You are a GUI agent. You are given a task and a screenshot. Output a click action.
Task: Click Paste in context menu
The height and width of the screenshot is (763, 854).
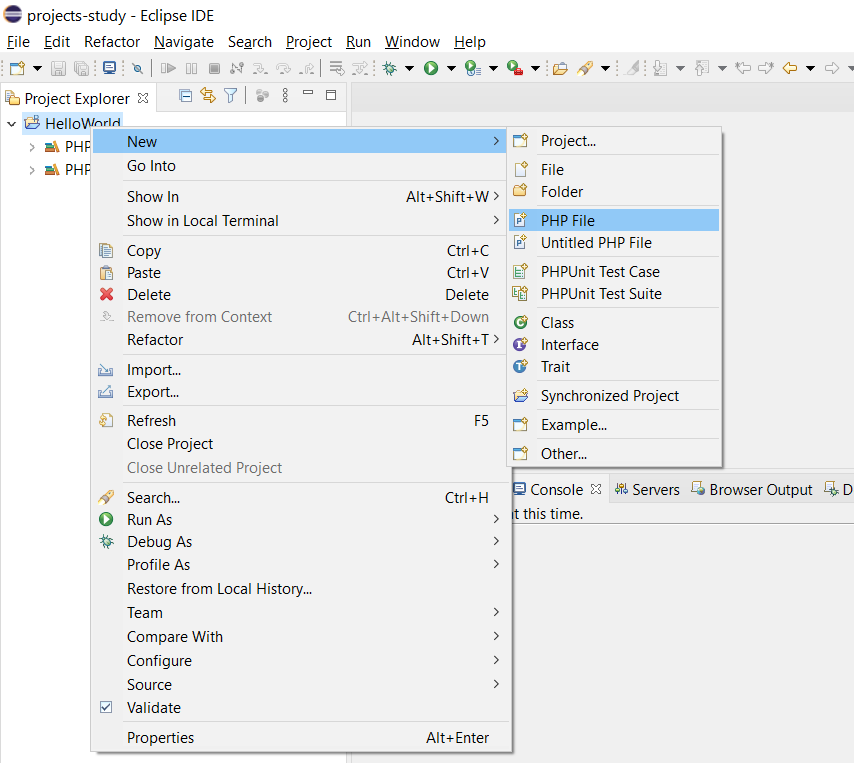tap(301, 273)
